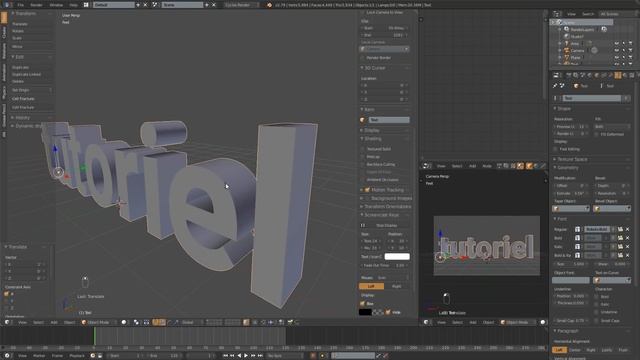
Task: Open the Render Layers properties tab
Action: 576,75
